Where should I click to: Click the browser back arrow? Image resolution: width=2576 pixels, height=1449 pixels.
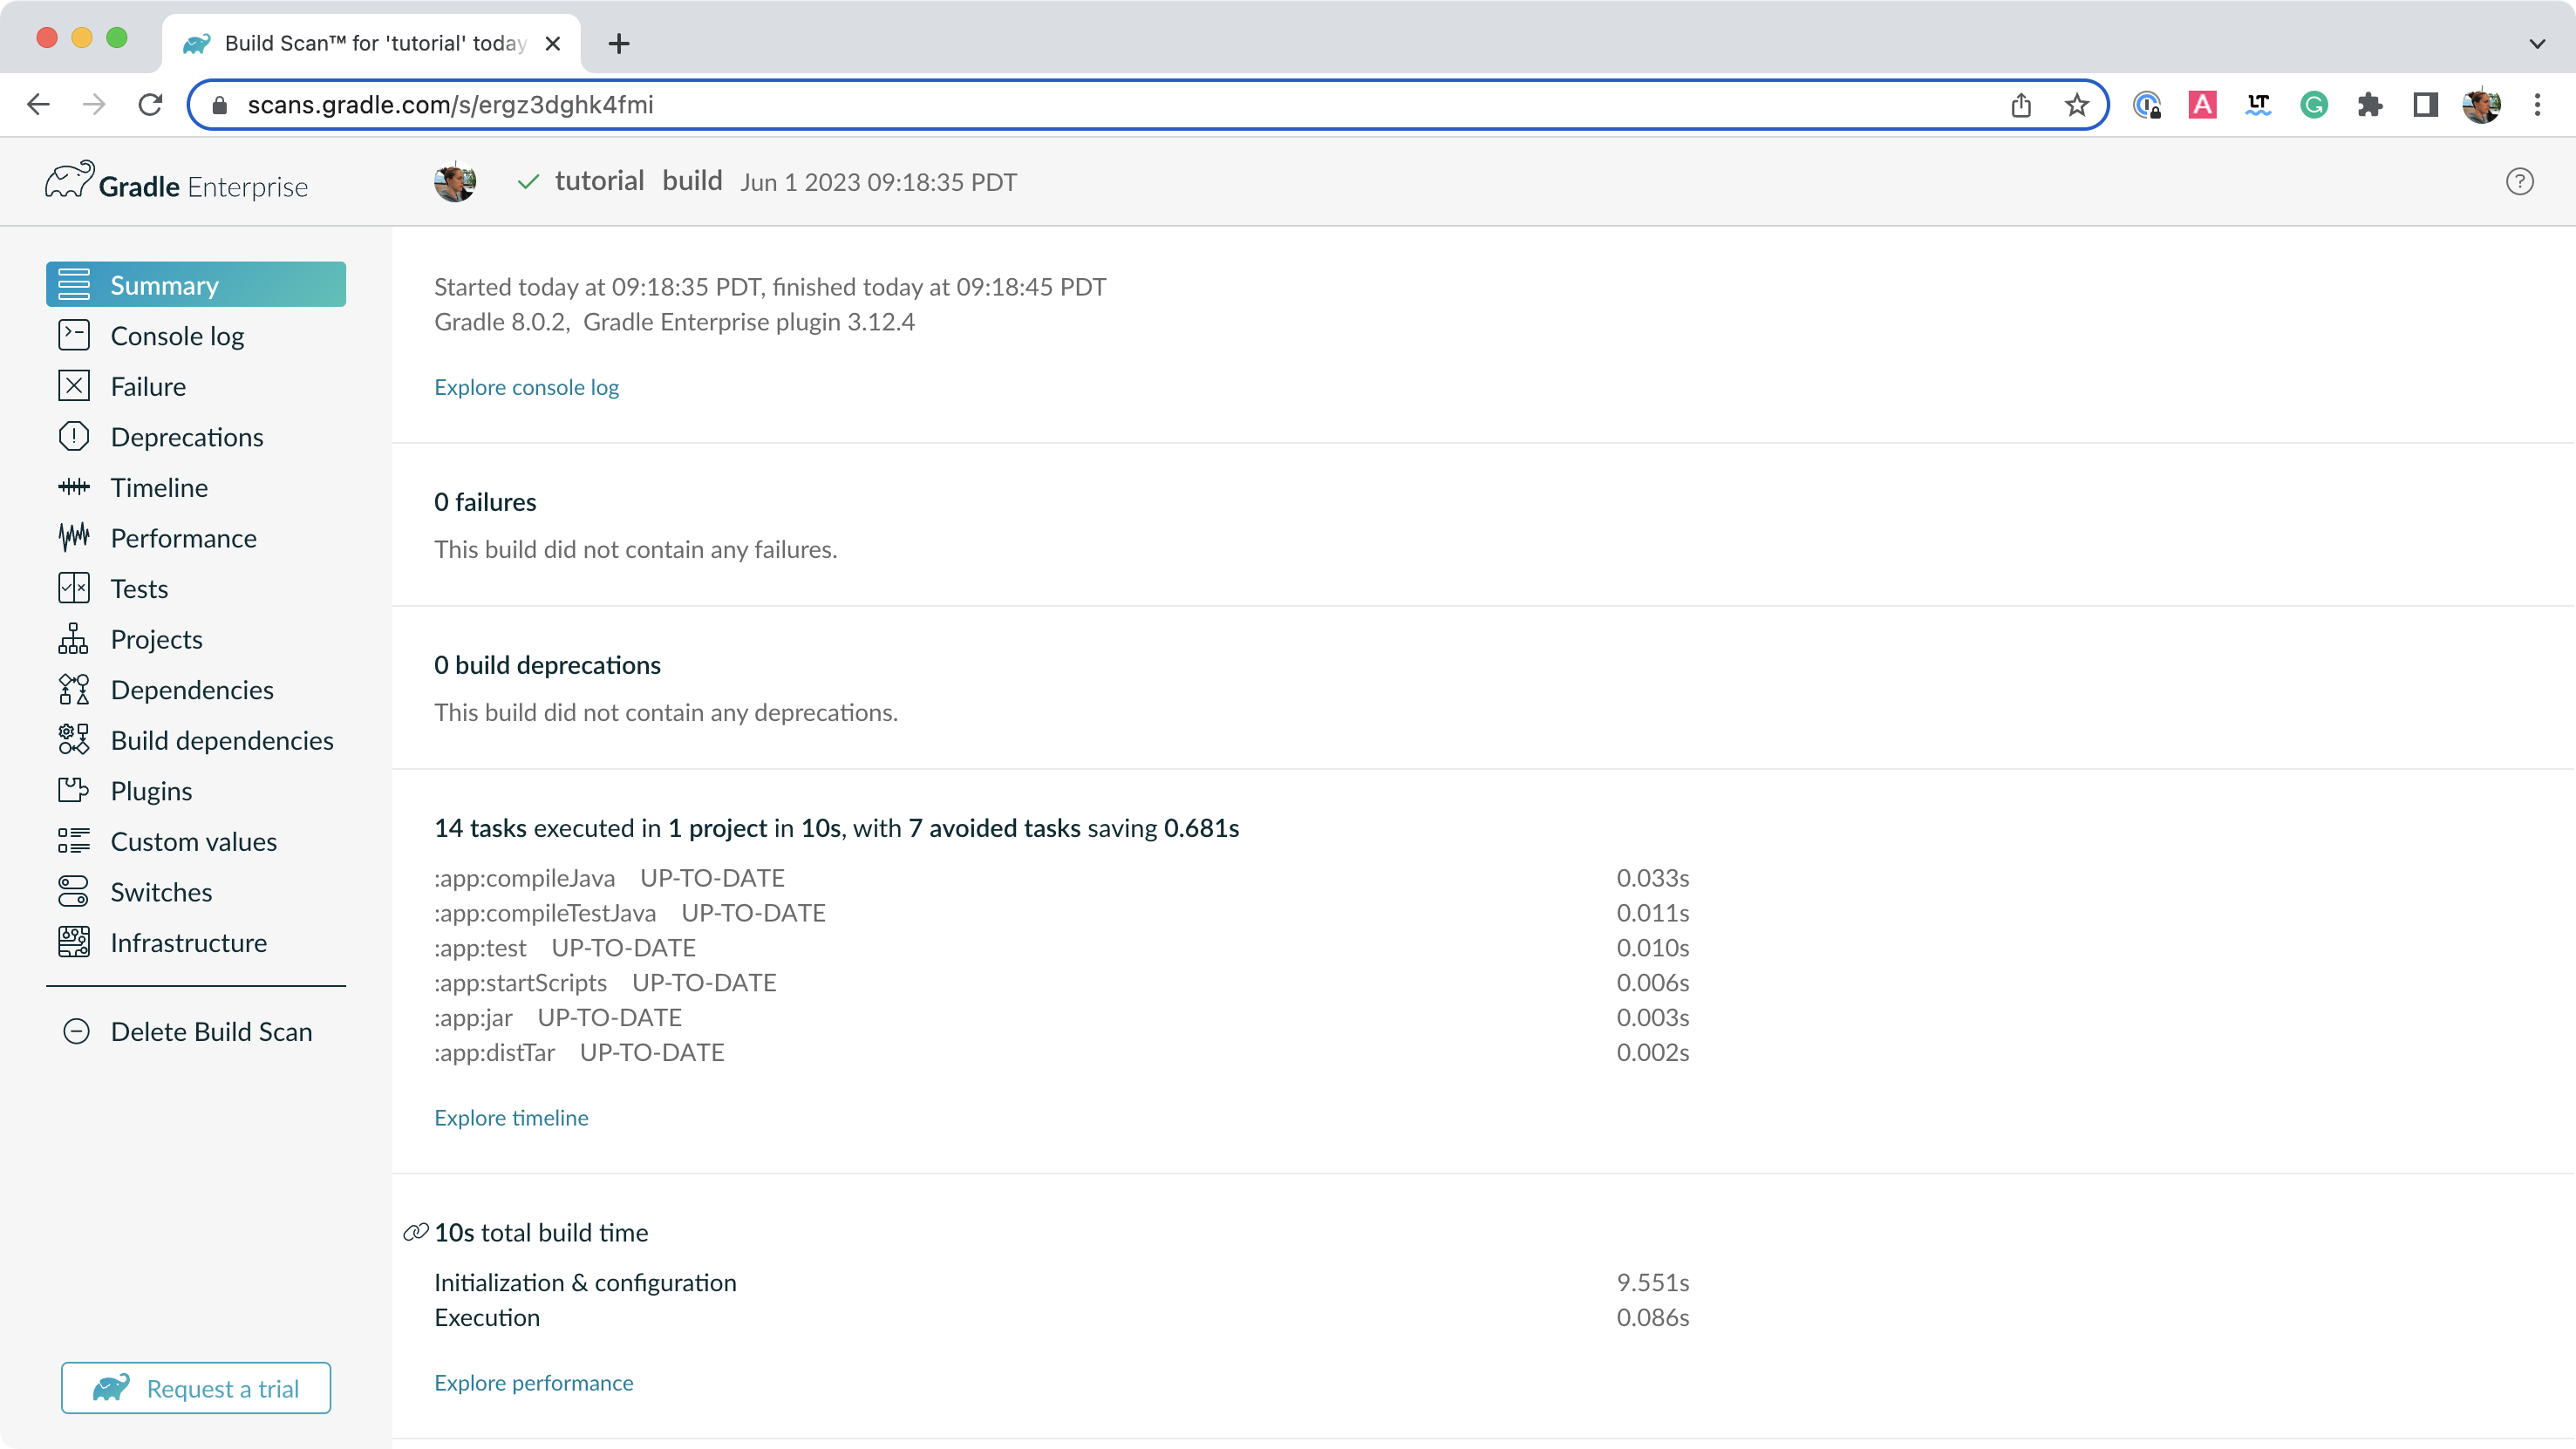point(39,105)
